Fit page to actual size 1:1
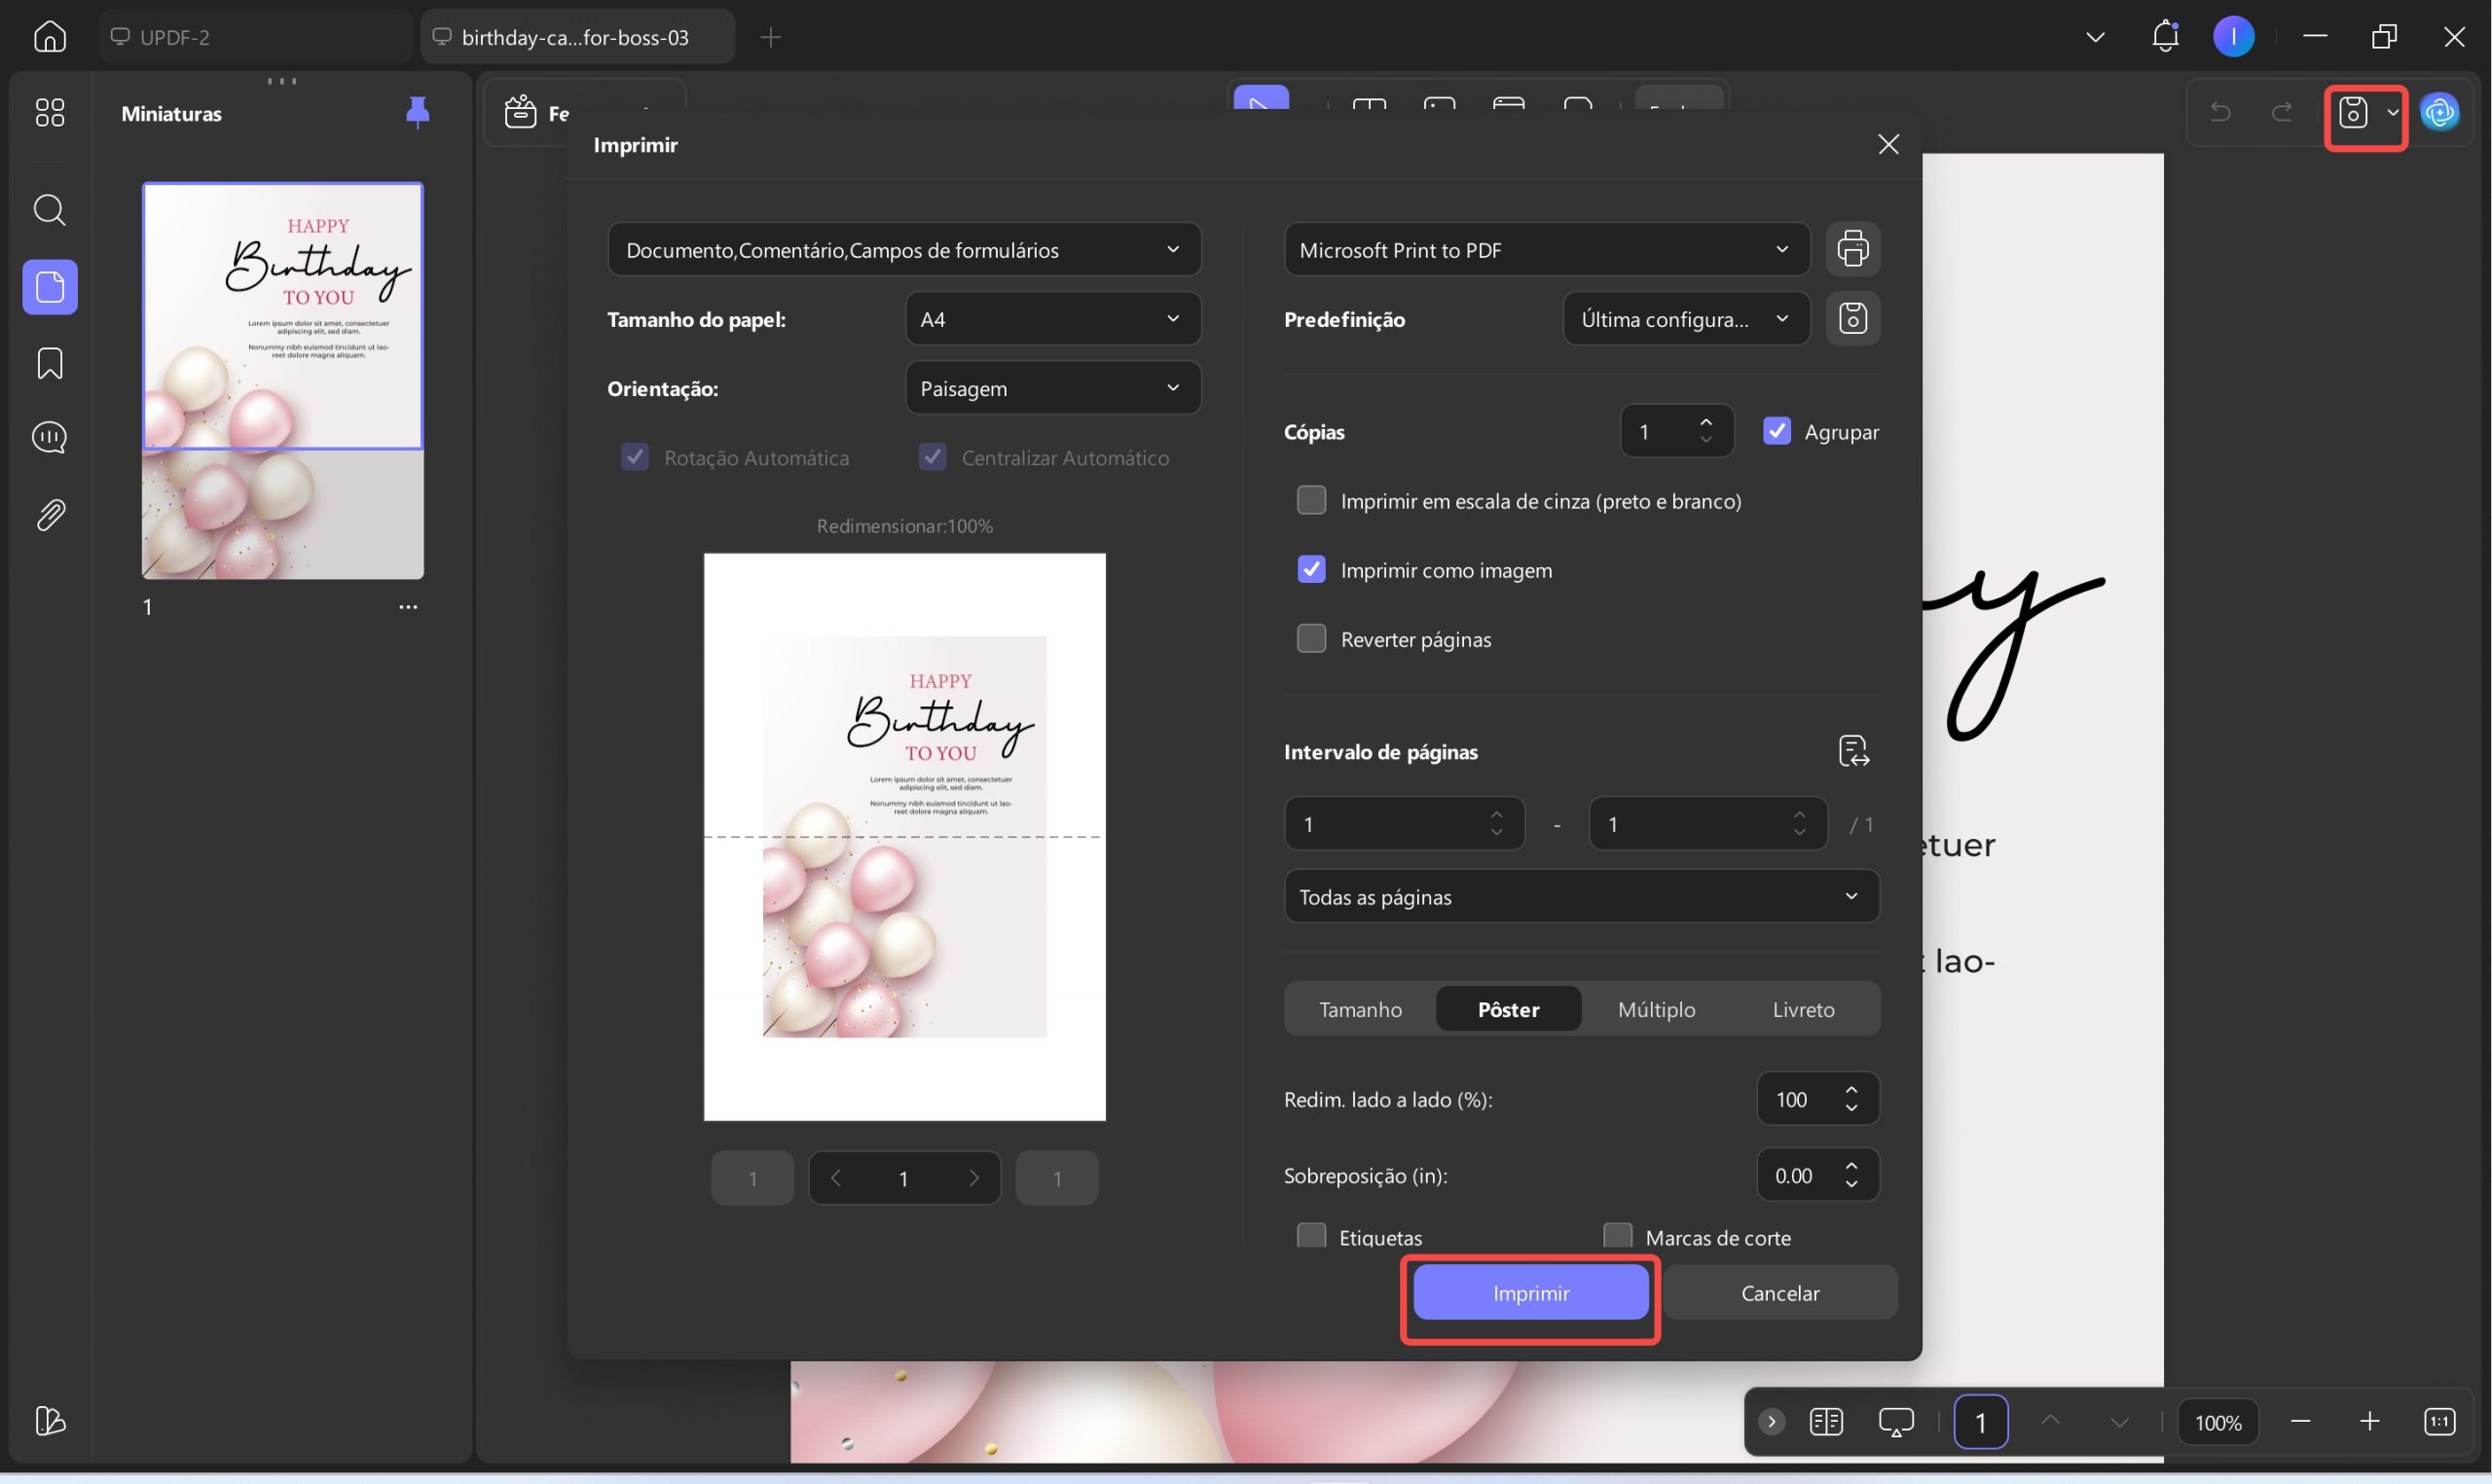 2439,1421
